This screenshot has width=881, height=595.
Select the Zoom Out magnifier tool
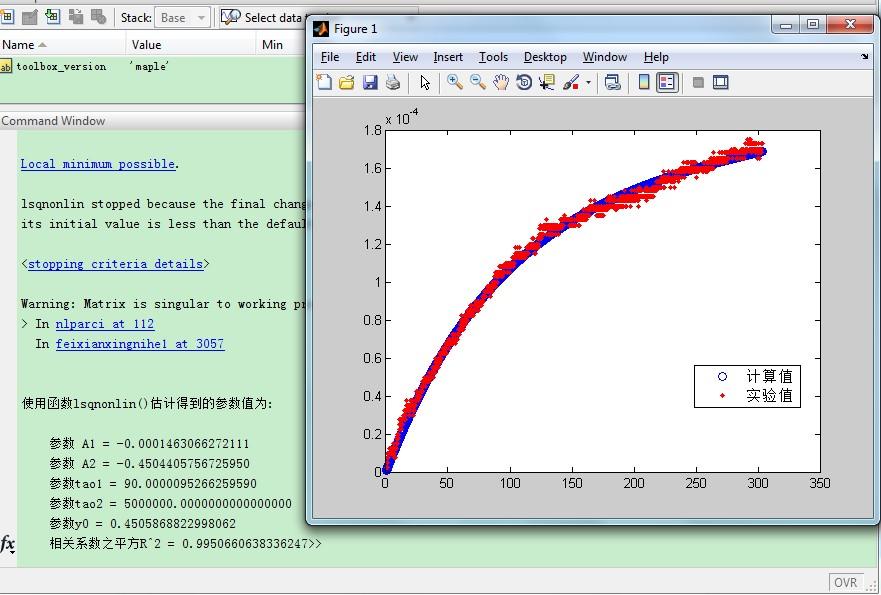point(478,83)
